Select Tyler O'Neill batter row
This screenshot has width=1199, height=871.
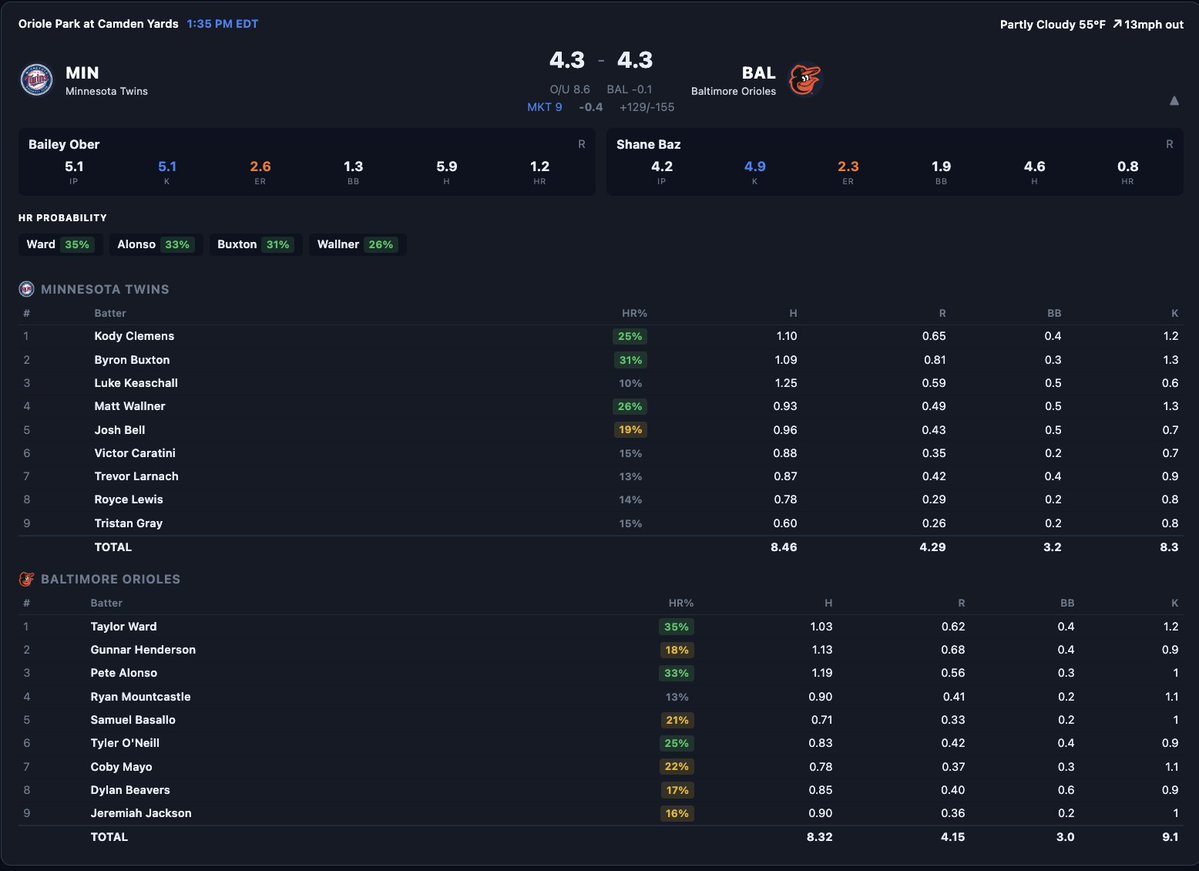point(600,743)
